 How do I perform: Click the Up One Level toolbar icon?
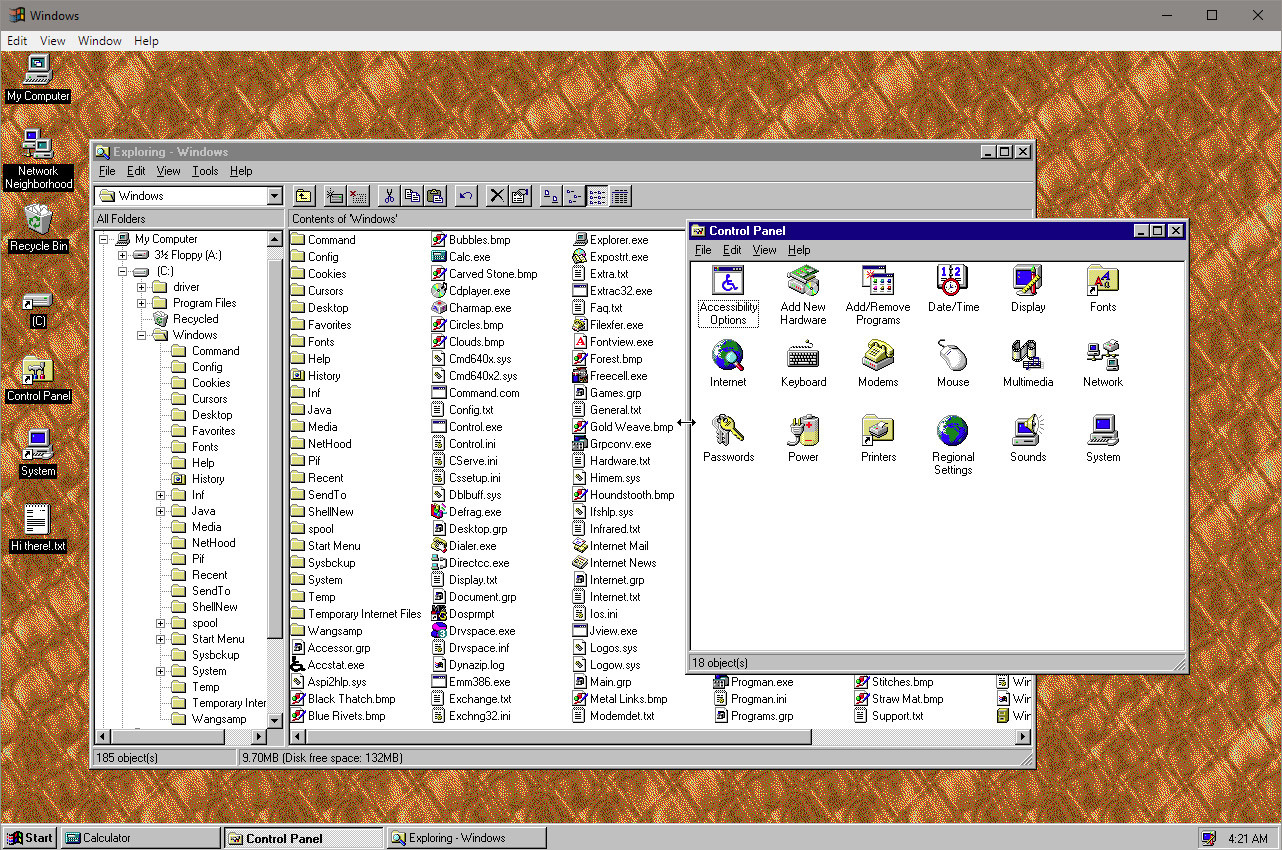tap(304, 195)
